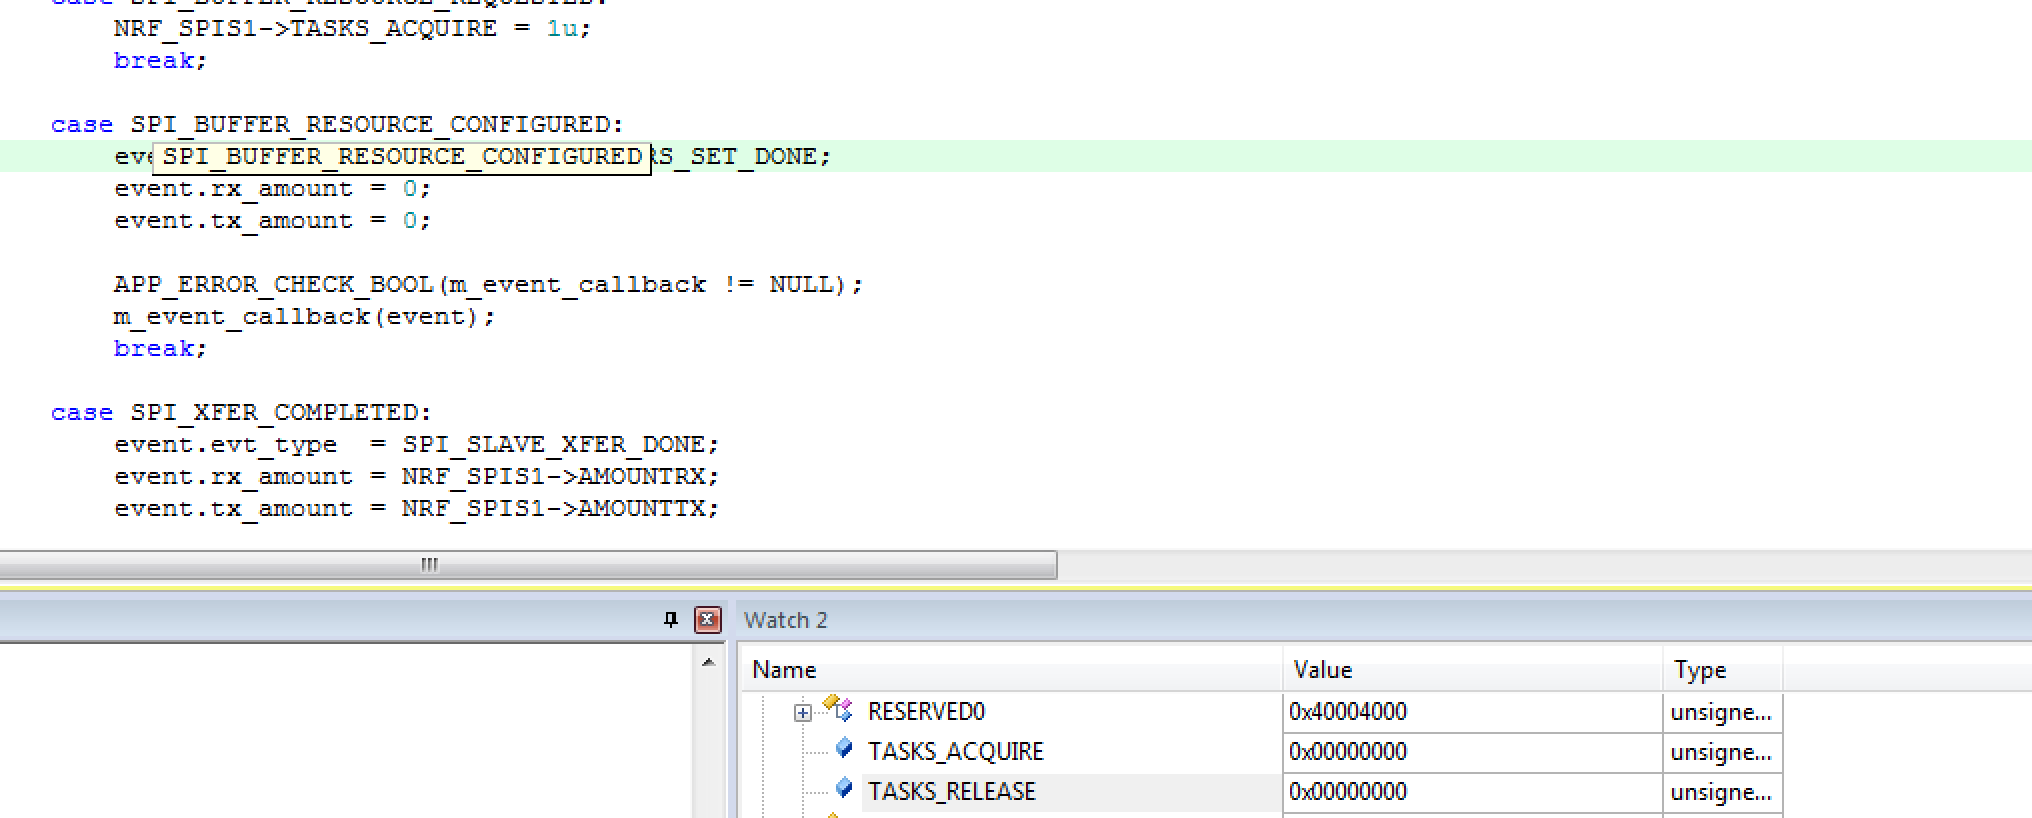Click the SPI_BUFFER_RESOURCE_CONFIGURED tooltip
Screen dimensions: 2032x818
[402, 158]
